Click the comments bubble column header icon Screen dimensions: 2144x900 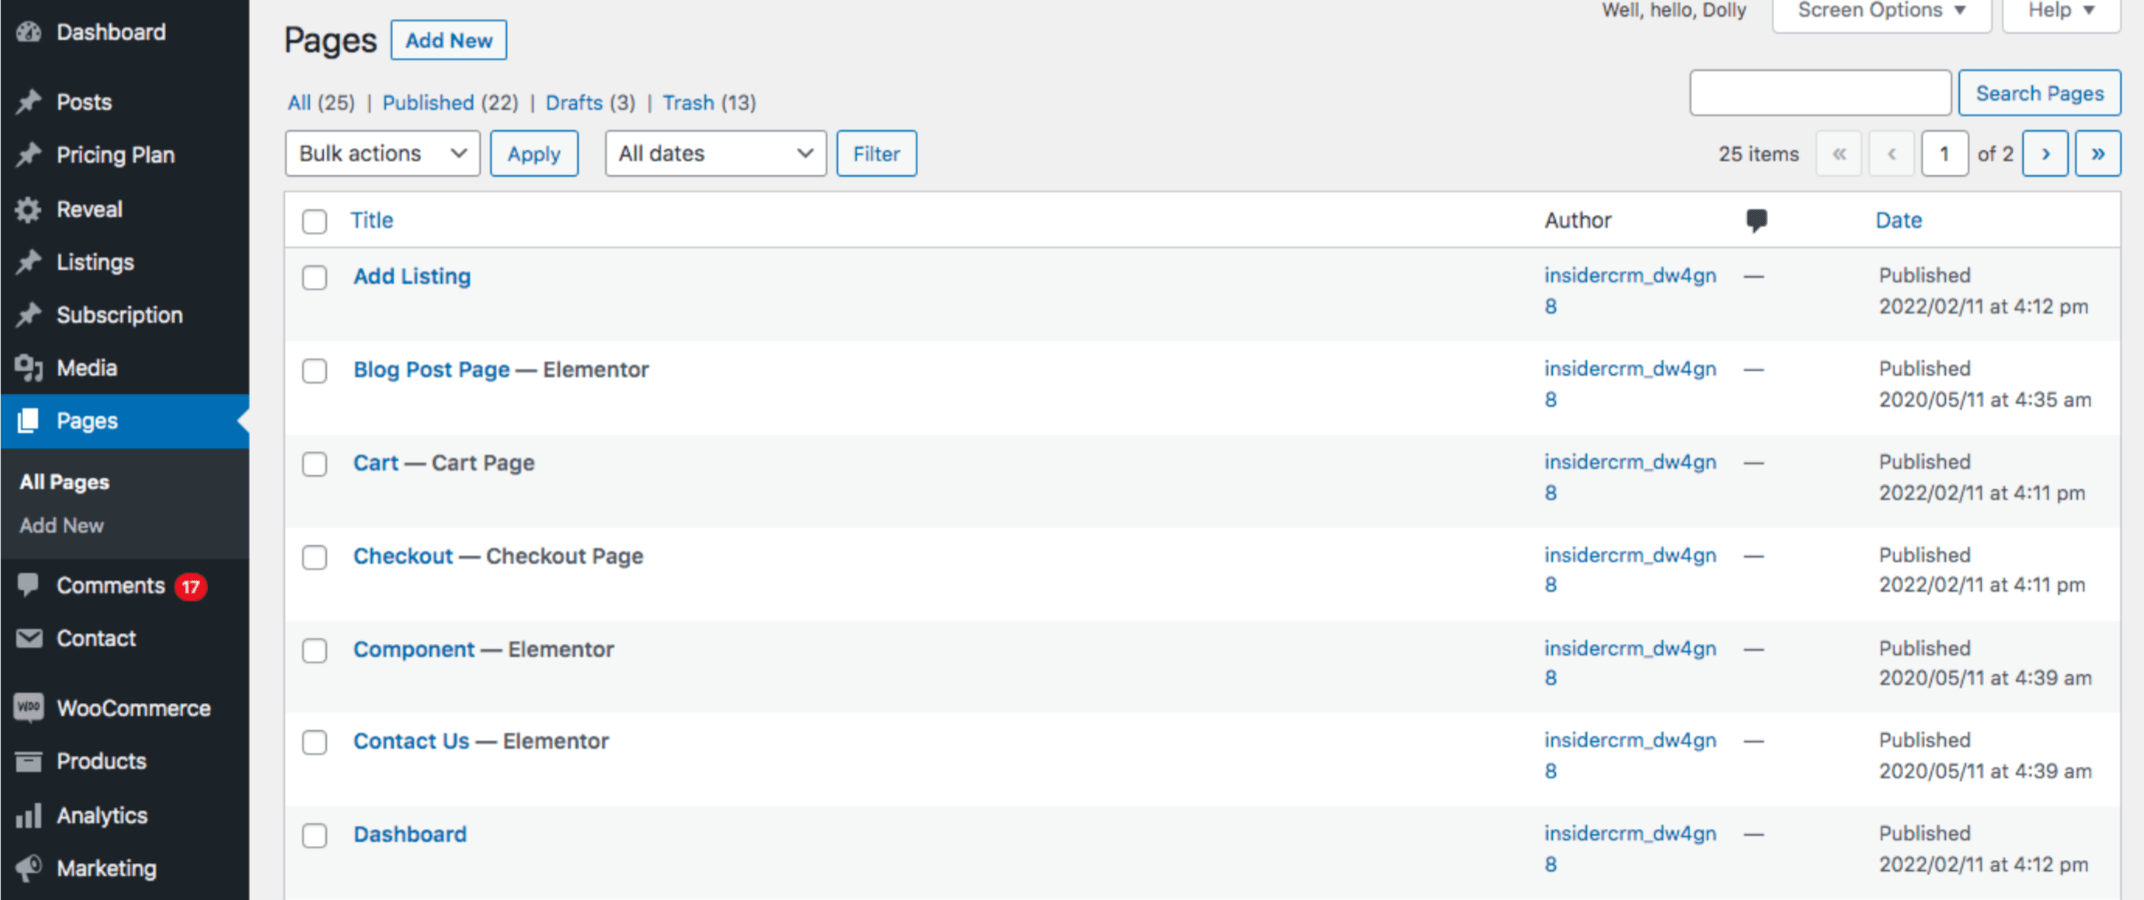[x=1756, y=220]
